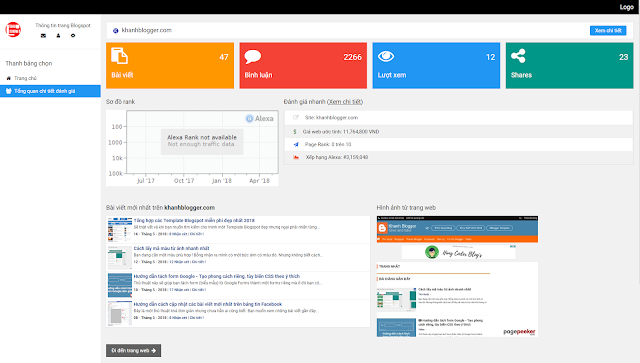Click thumbnail of bảng tin Facebook post
640x363 pixels.
(x=120, y=313)
